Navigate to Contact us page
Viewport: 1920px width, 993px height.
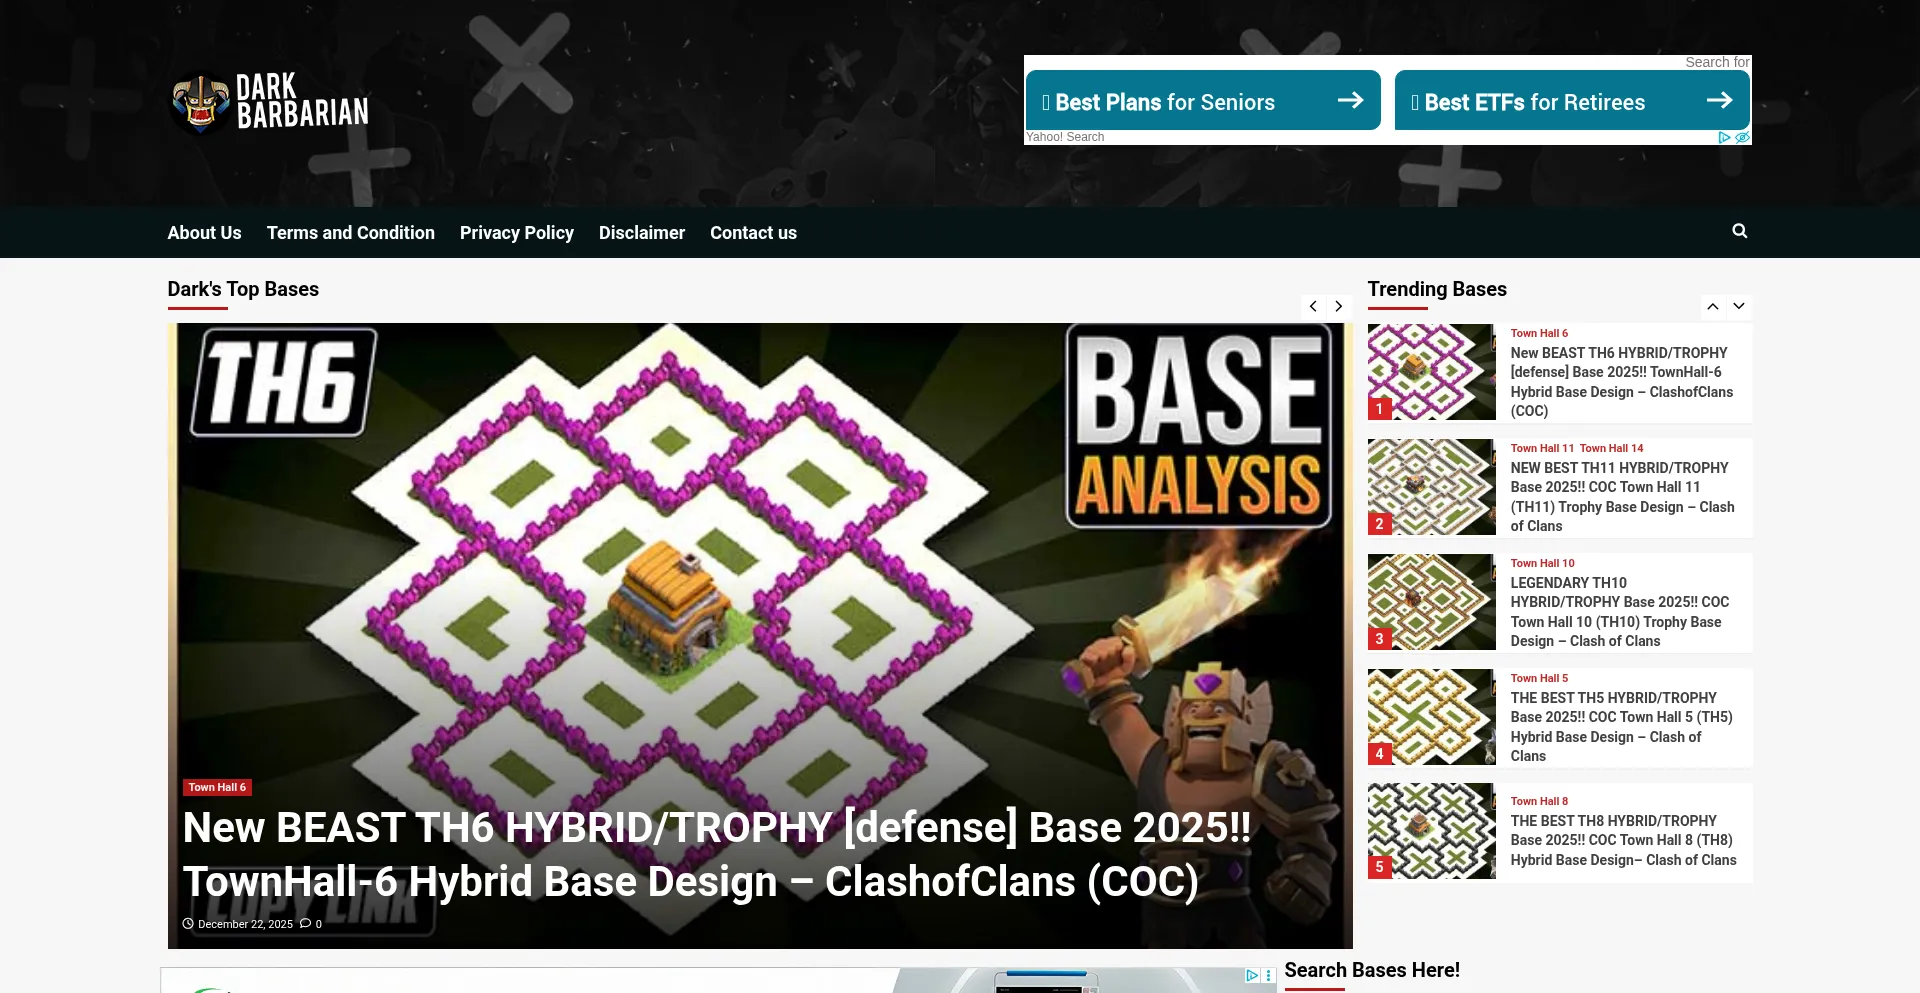[753, 233]
